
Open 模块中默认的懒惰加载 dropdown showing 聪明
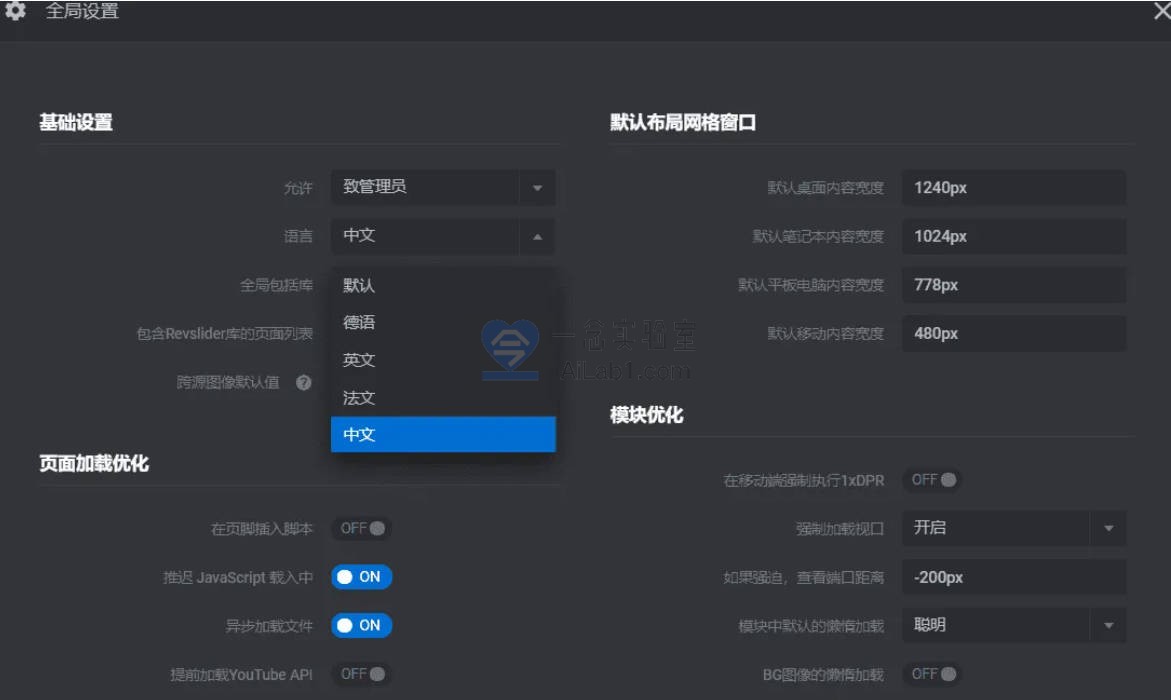1014,625
